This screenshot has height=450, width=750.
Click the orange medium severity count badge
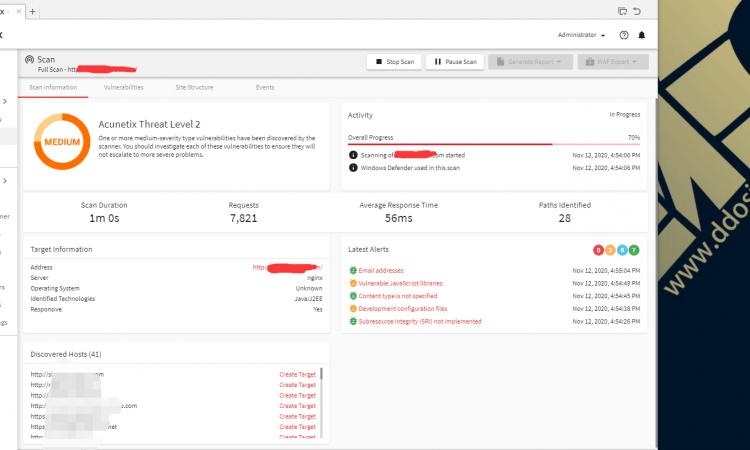coord(610,250)
